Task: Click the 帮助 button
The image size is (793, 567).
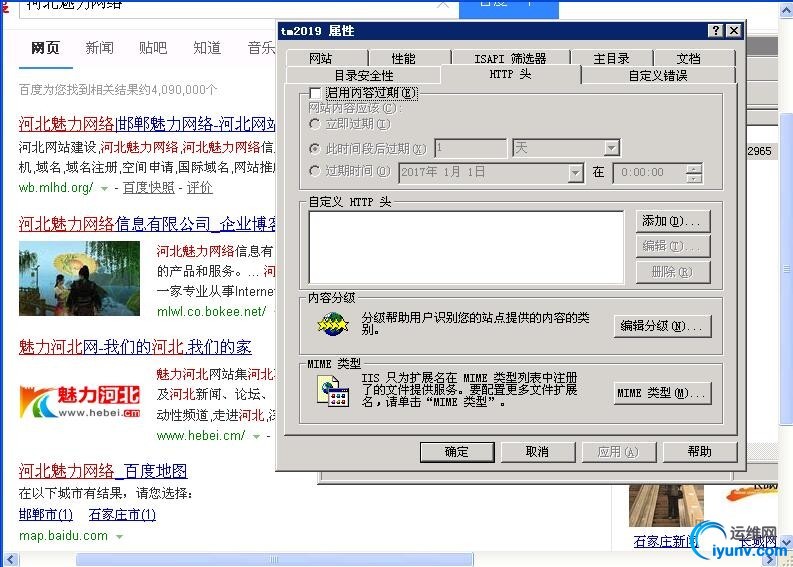Action: 699,452
